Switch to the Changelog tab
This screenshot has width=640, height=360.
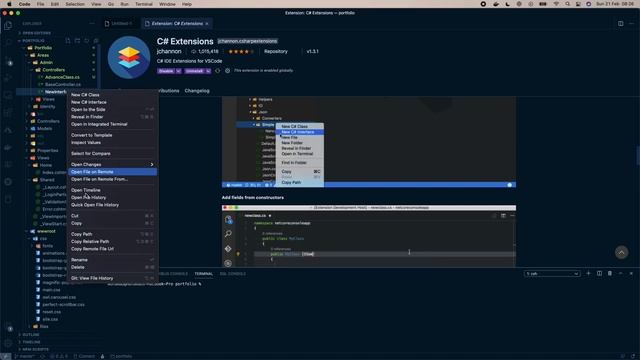click(197, 91)
